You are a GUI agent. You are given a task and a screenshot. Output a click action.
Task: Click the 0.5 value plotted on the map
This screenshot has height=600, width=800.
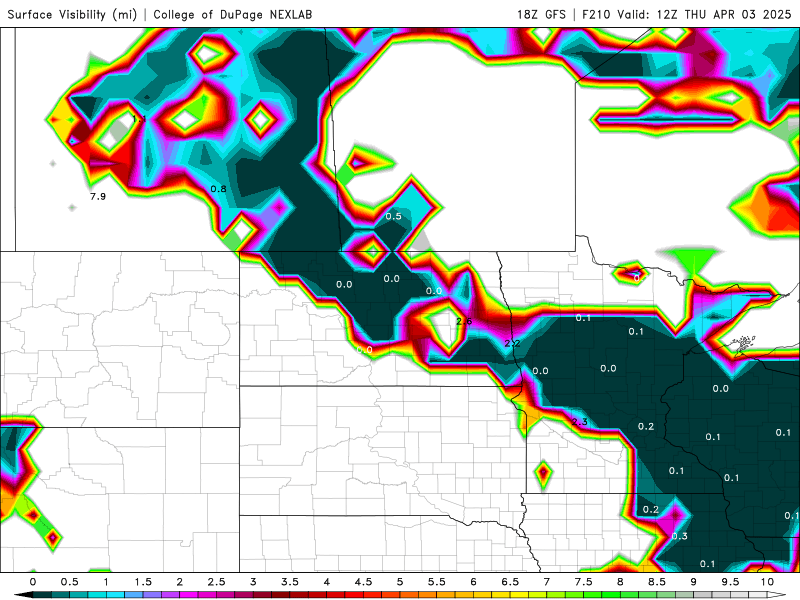pos(393,216)
